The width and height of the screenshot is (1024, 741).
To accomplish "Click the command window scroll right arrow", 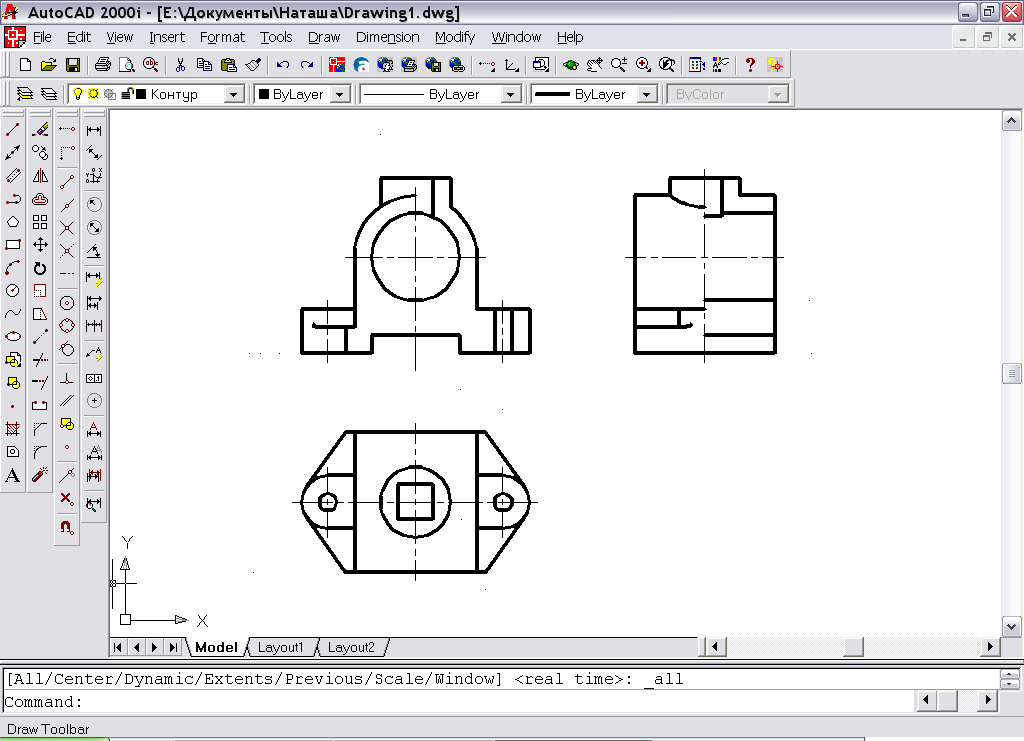I will (x=987, y=701).
